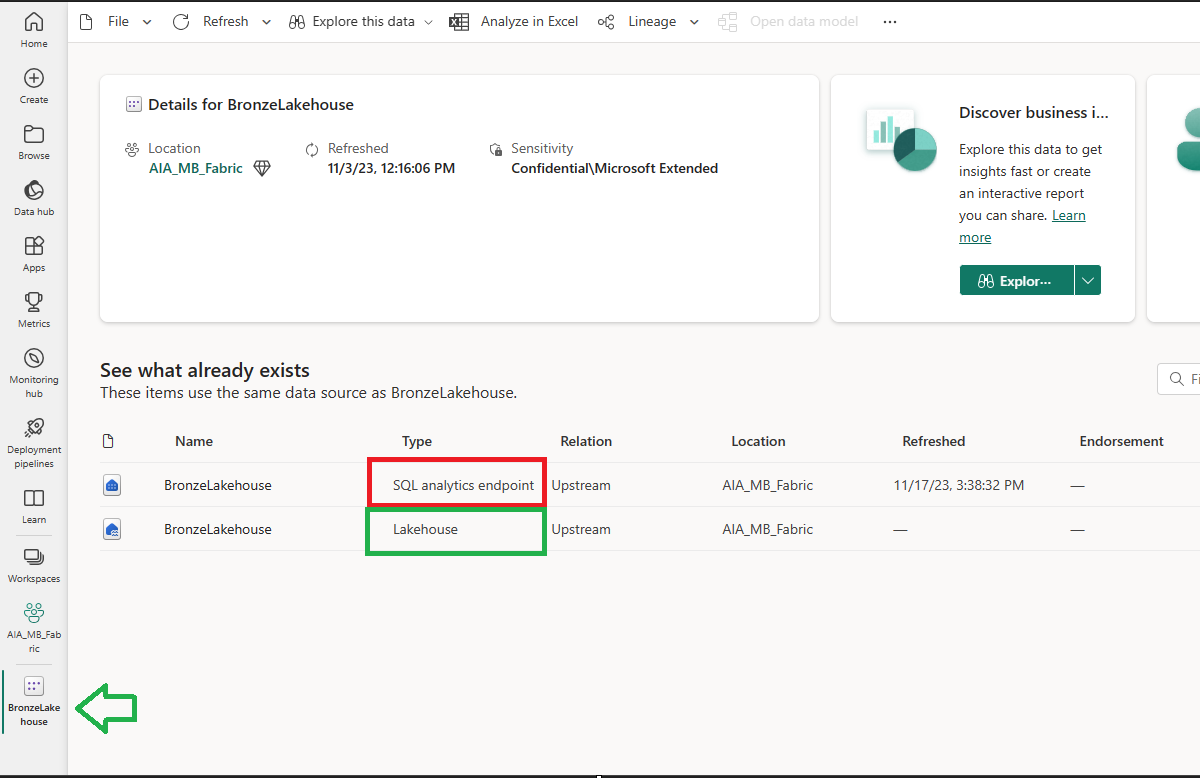Viewport: 1200px width, 778px height.
Task: Click the Refresh toolbar label
Action: coord(226,22)
